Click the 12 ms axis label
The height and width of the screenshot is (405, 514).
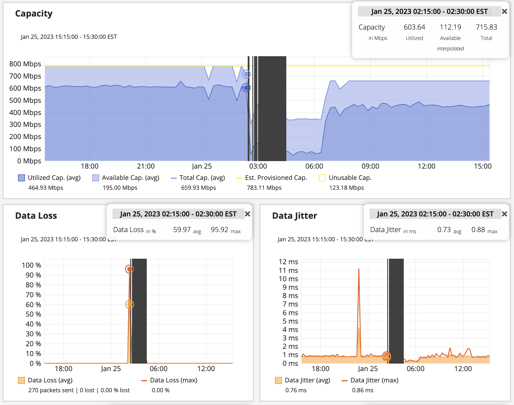pyautogui.click(x=288, y=262)
